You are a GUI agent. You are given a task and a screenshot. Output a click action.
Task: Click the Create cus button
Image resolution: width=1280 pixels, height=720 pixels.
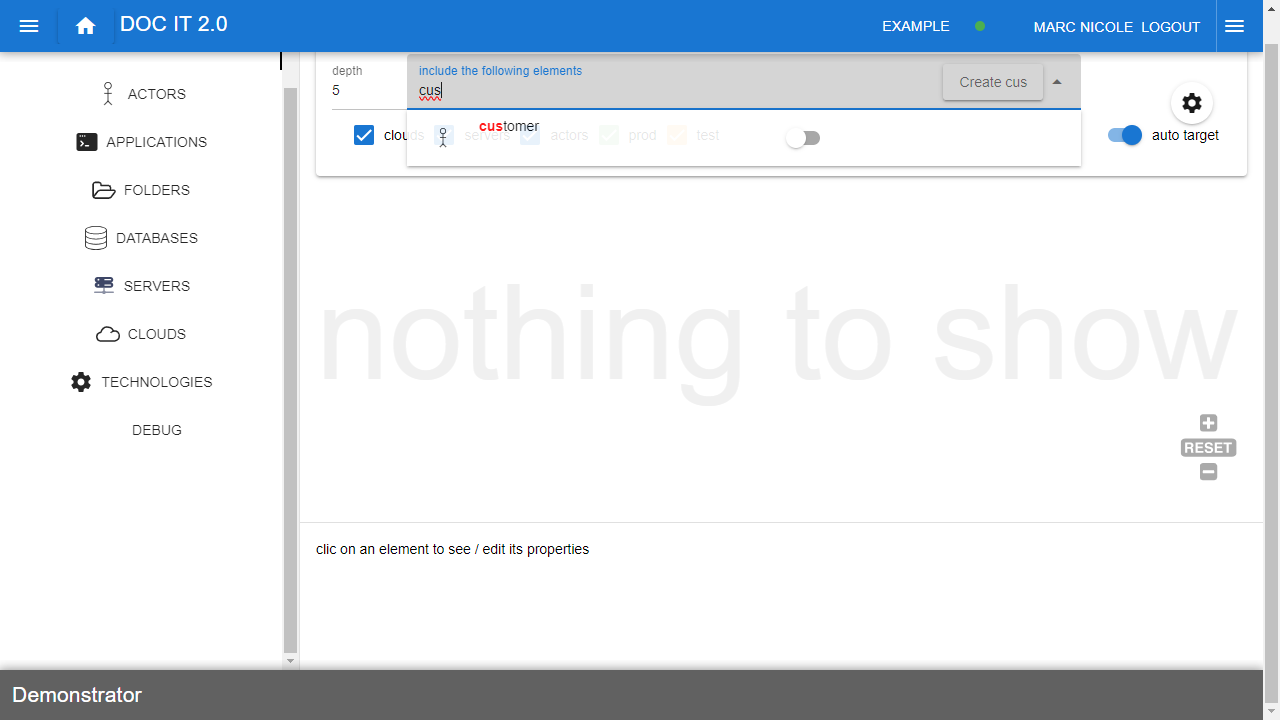coord(992,82)
